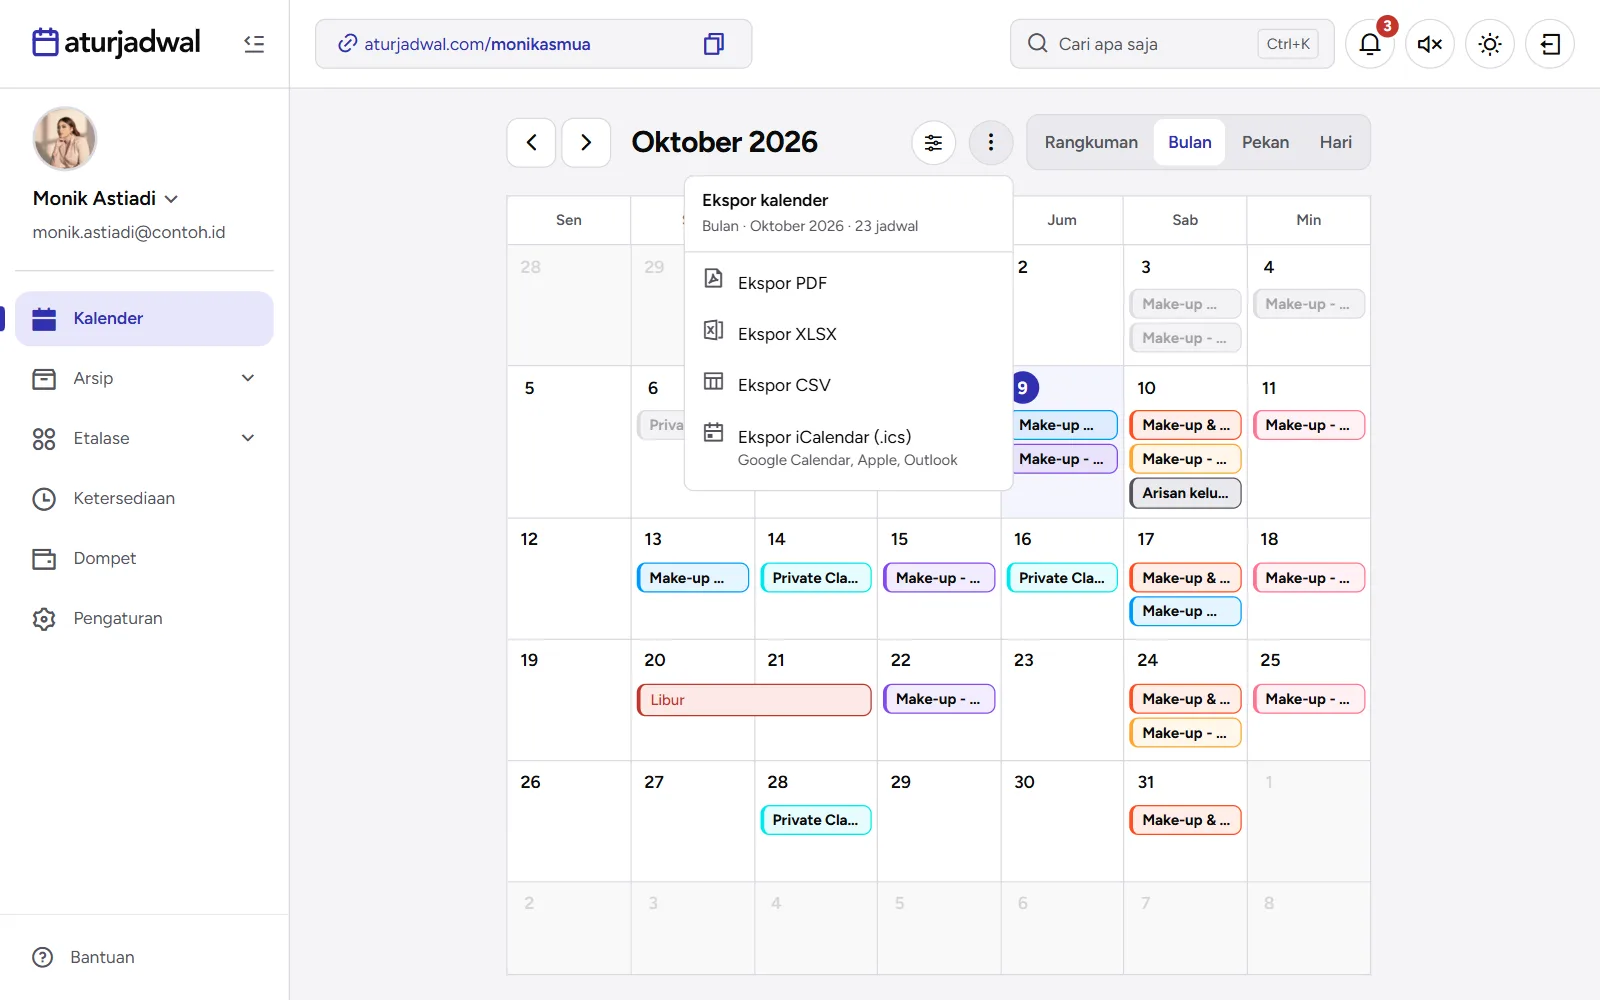Open the Libur event on October 20
The height and width of the screenshot is (1000, 1600).
[x=754, y=700]
